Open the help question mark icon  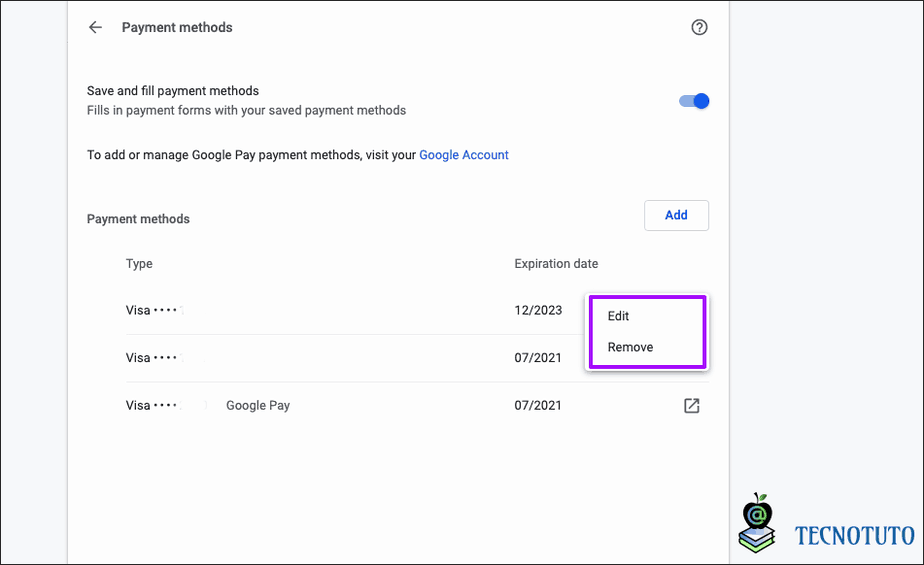point(699,27)
